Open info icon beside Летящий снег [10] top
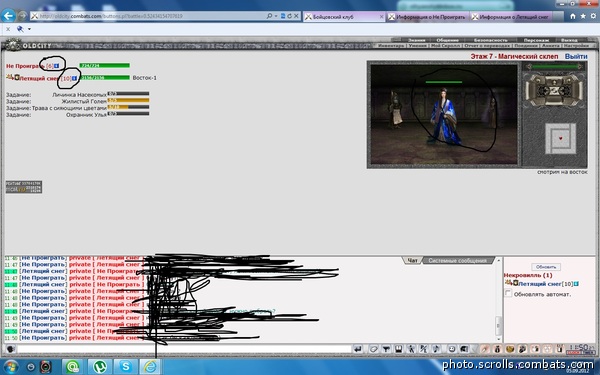The image size is (600, 375). [x=74, y=78]
